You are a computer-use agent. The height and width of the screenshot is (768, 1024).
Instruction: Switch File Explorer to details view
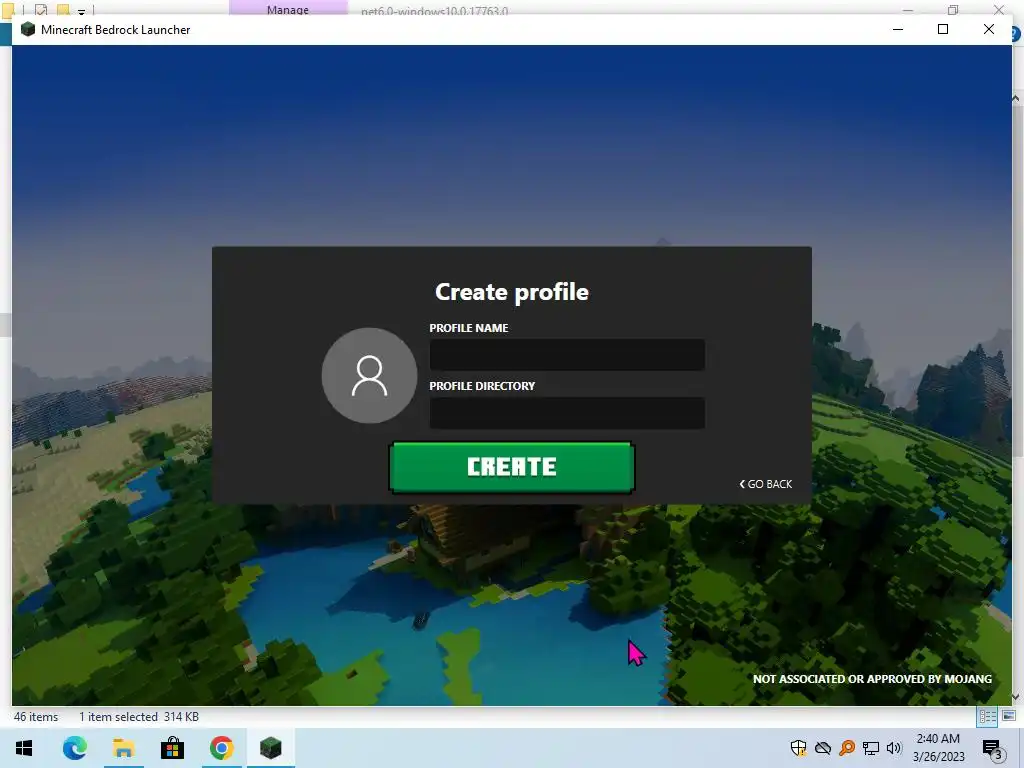pos(987,717)
